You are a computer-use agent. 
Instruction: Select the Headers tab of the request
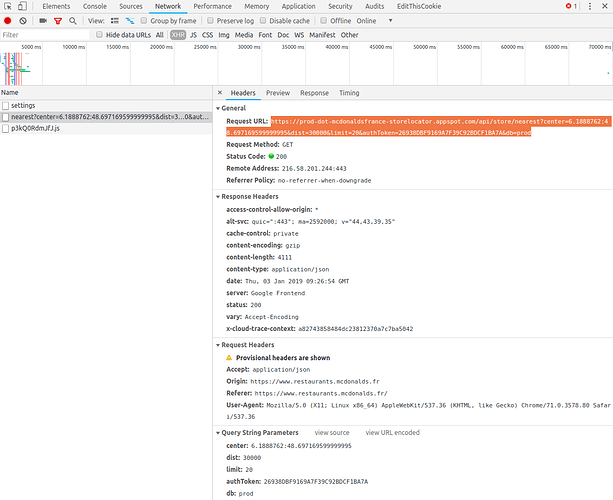coord(243,93)
